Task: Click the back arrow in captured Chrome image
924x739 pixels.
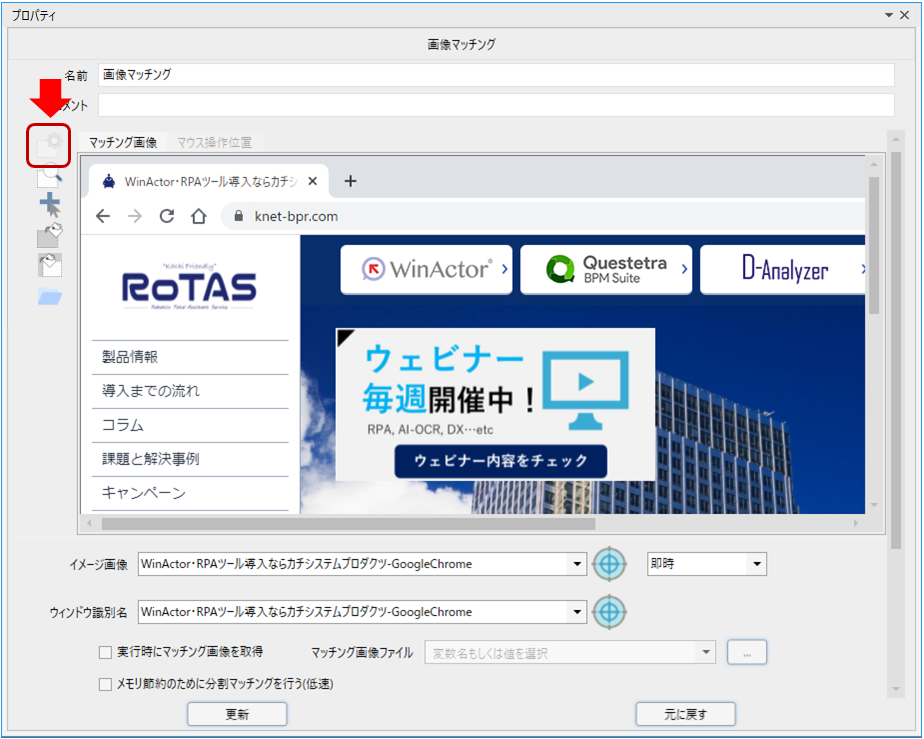Action: pos(103,216)
